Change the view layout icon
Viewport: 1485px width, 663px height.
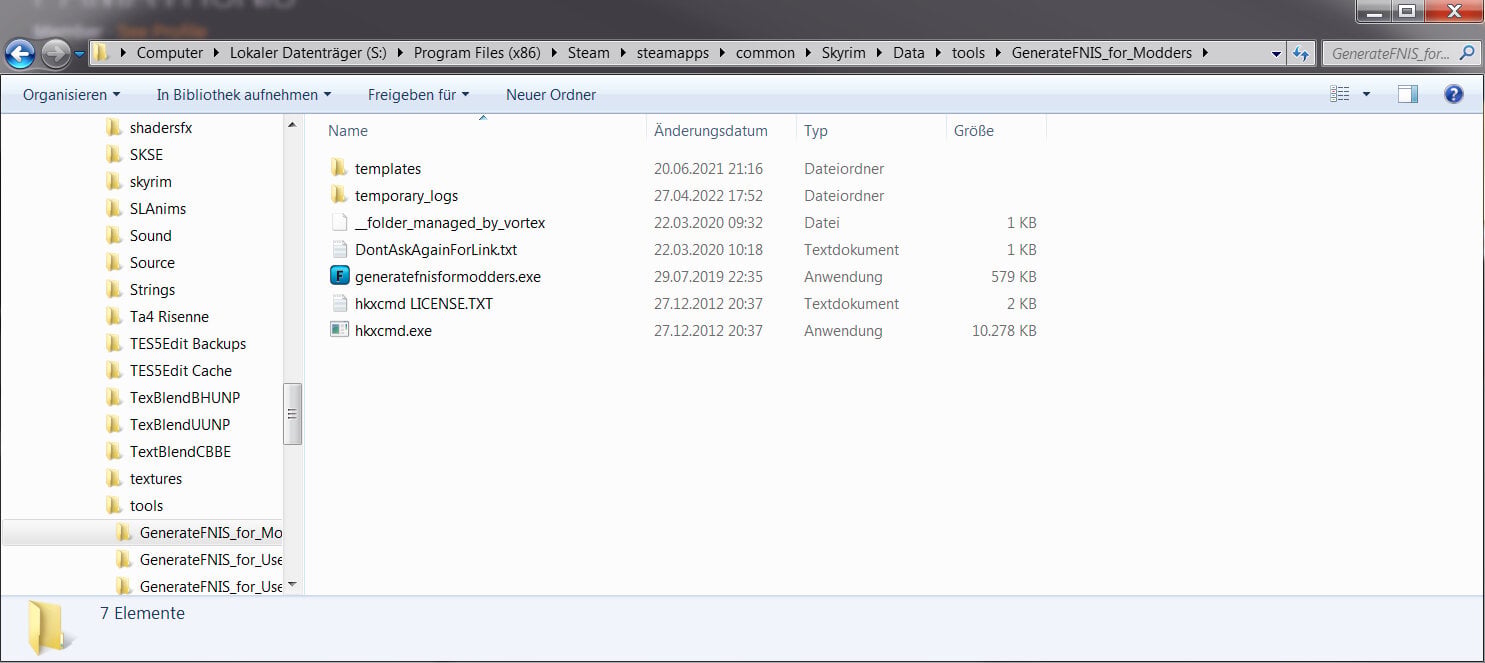point(1340,94)
